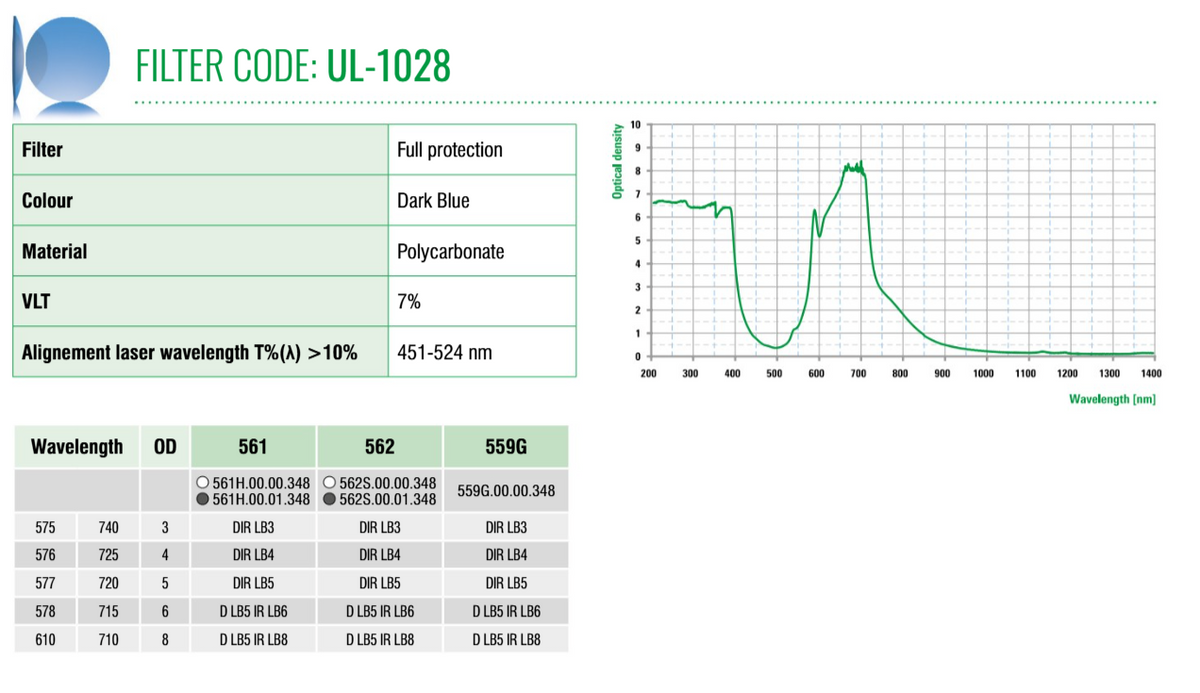Viewport: 1200px width, 693px height.
Task: Click the filled circle beside 561H.00.01.348
Action: [x=203, y=499]
